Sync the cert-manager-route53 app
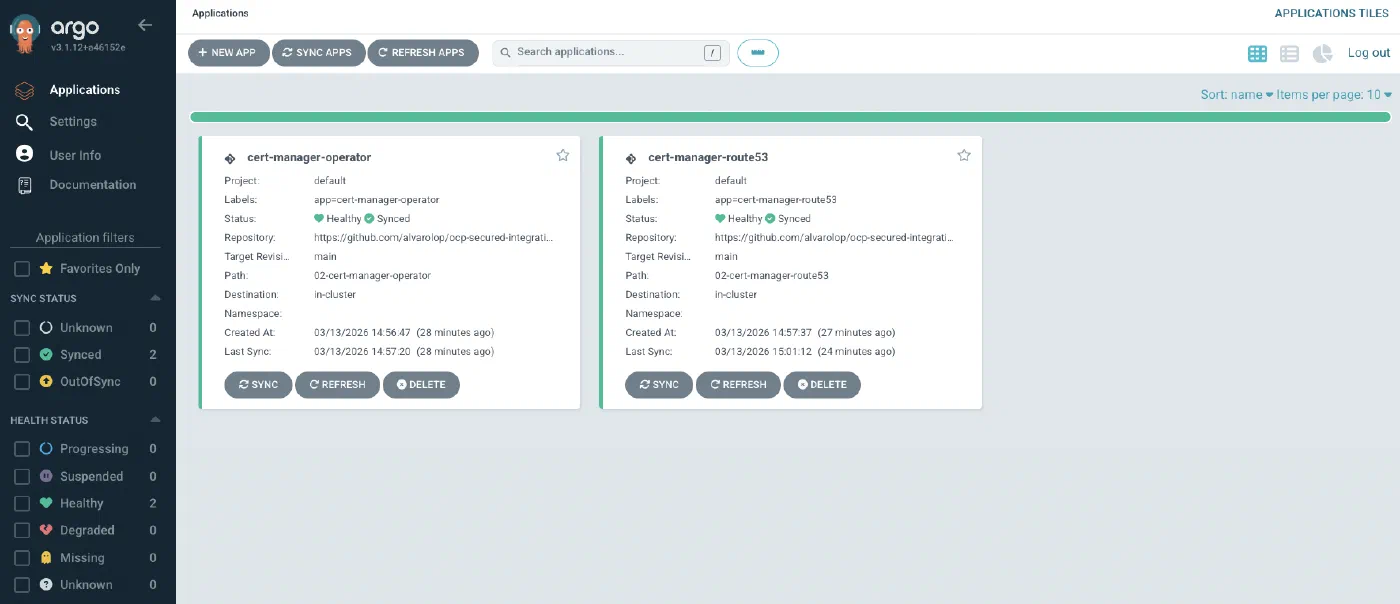 click(659, 385)
